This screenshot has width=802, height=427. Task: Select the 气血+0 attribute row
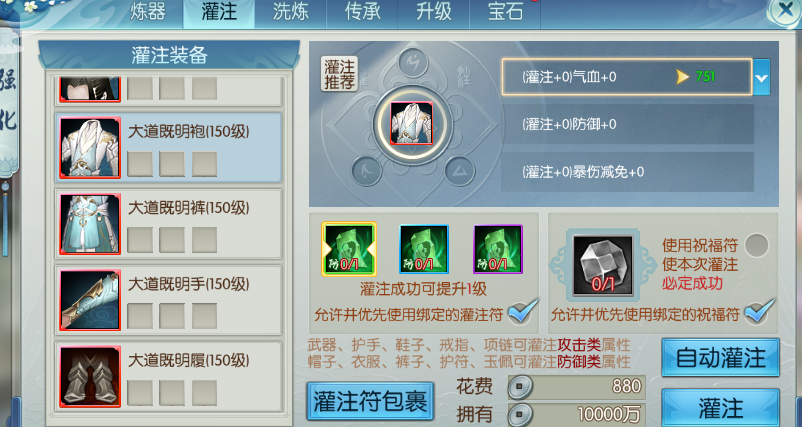coord(627,77)
